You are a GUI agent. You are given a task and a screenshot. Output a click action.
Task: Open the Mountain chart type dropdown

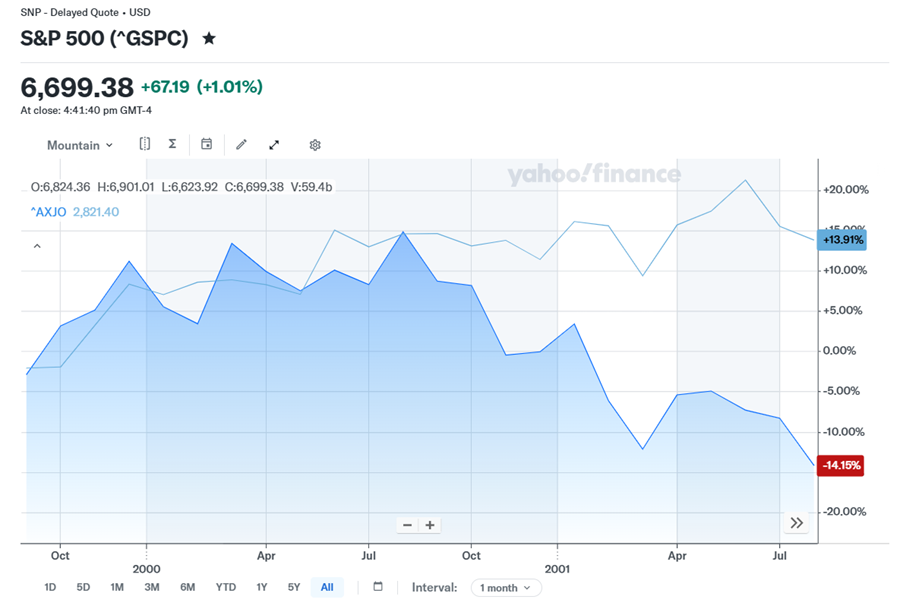coord(79,145)
